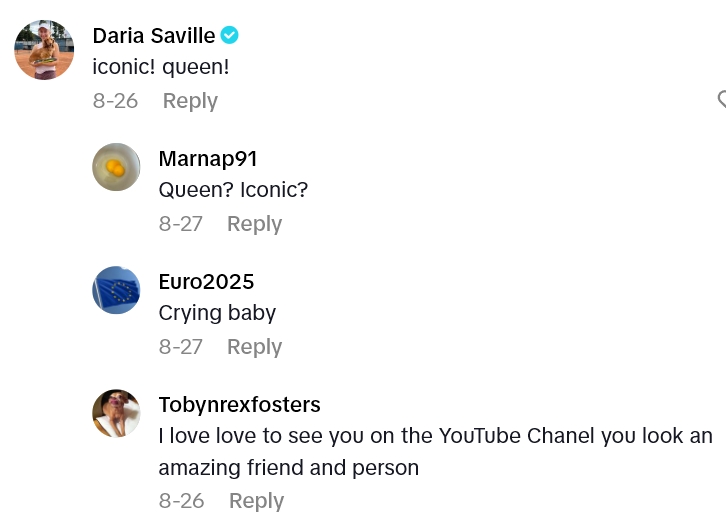Visit the Euro2025 username link
The height and width of the screenshot is (532, 726).
206,282
